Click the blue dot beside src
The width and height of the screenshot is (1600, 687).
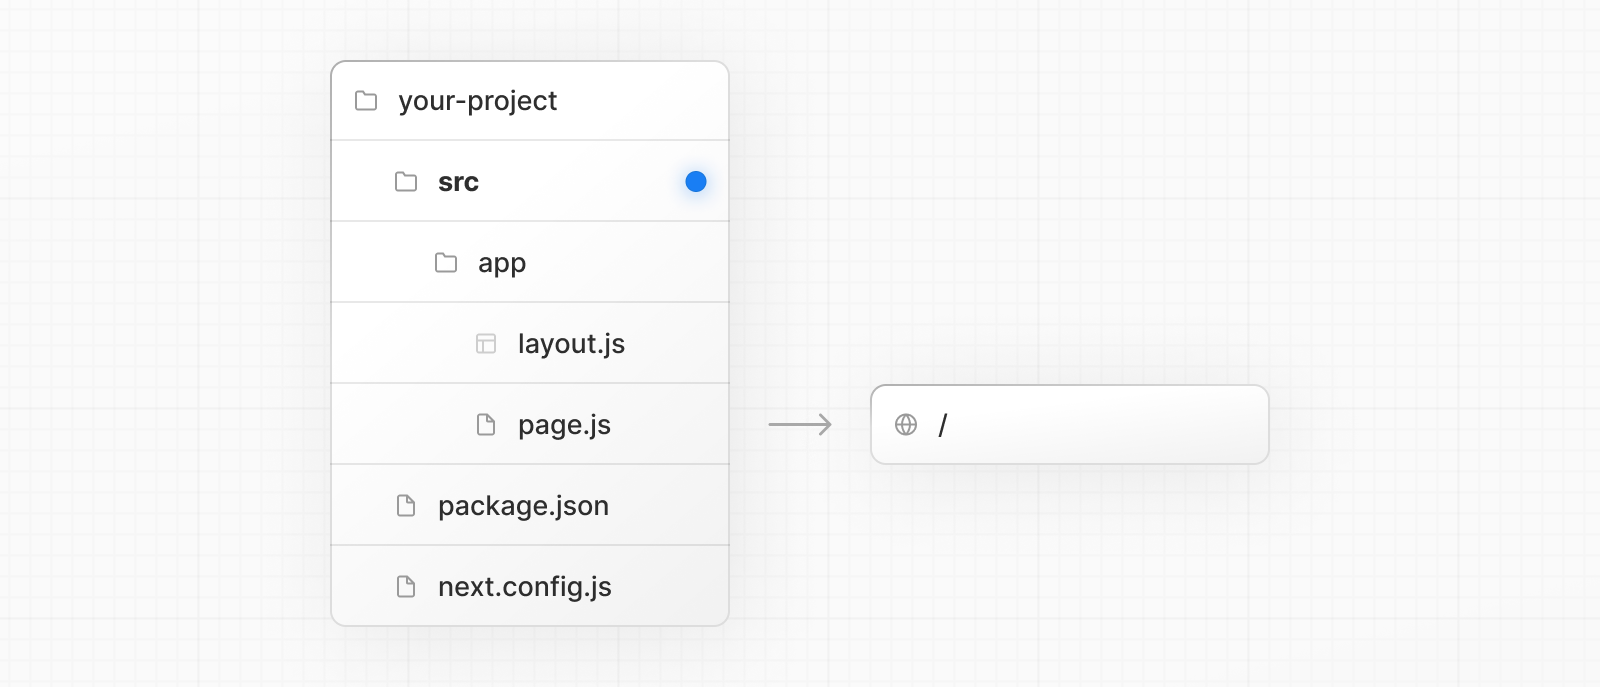tap(696, 182)
